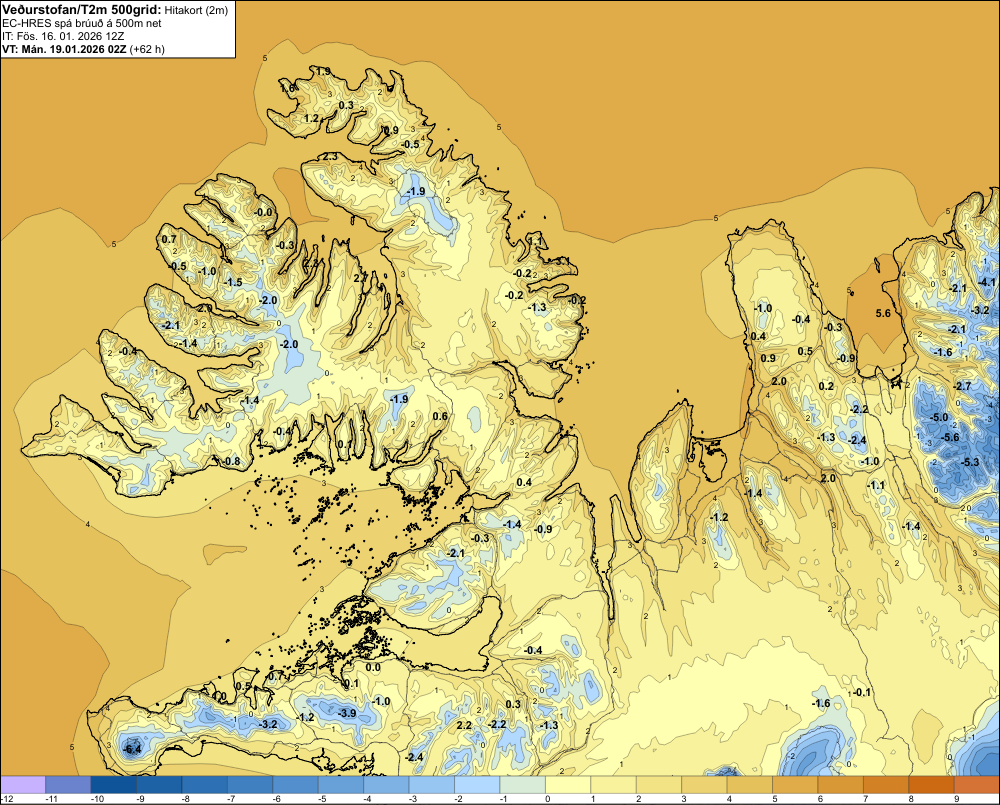Click the '5.6' temperature value over the fjord
This screenshot has height=805, width=1000.
[x=883, y=313]
